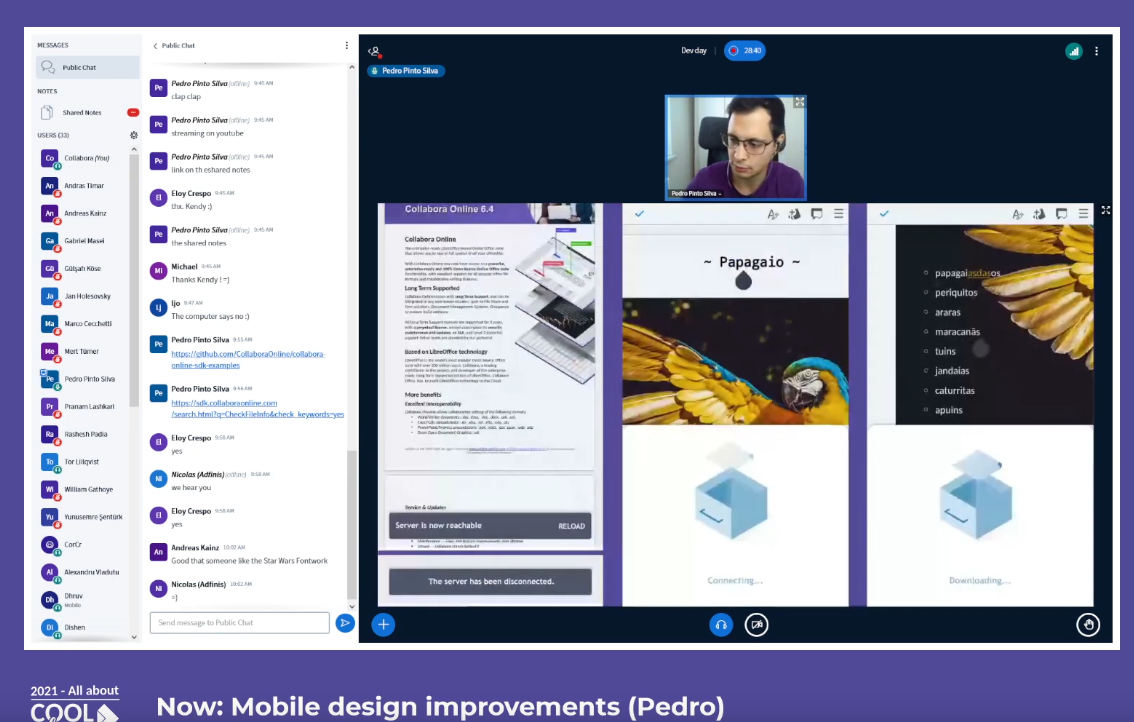This screenshot has width=1134, height=722.
Task: Open the sdk.collaboraonline.com search link
Action: pos(257,409)
